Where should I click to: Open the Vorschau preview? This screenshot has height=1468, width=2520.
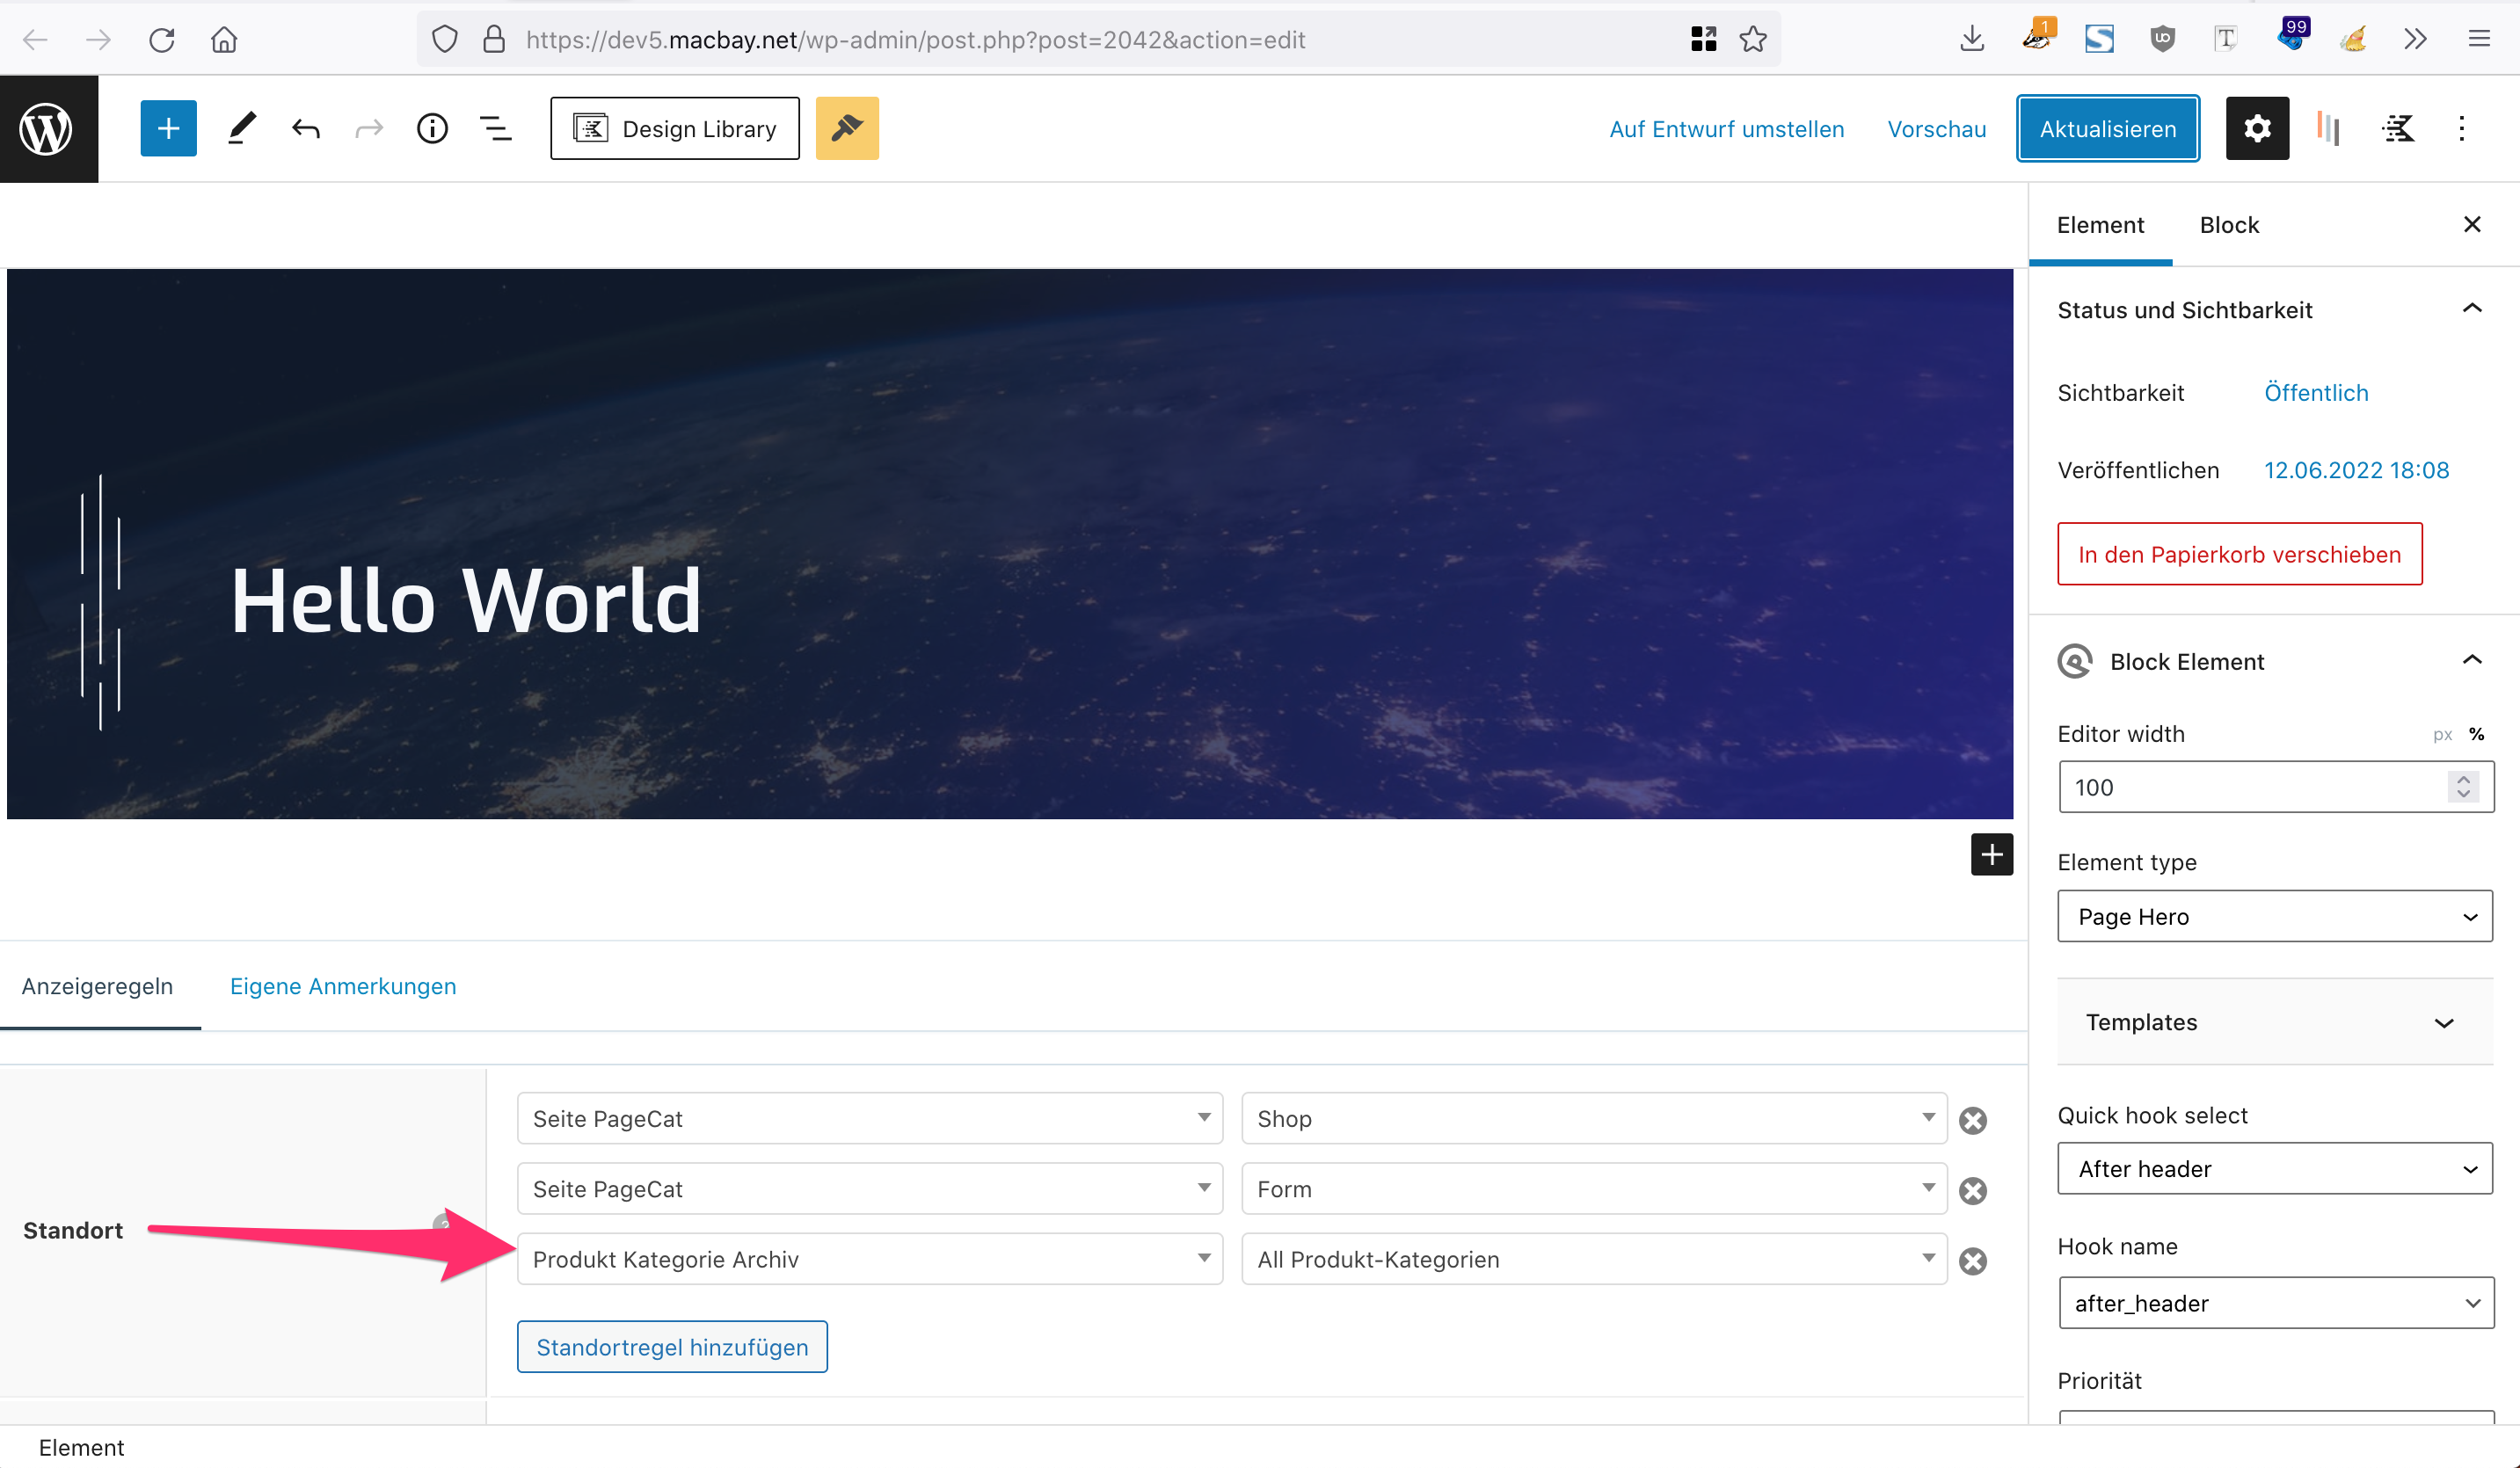pos(1936,130)
